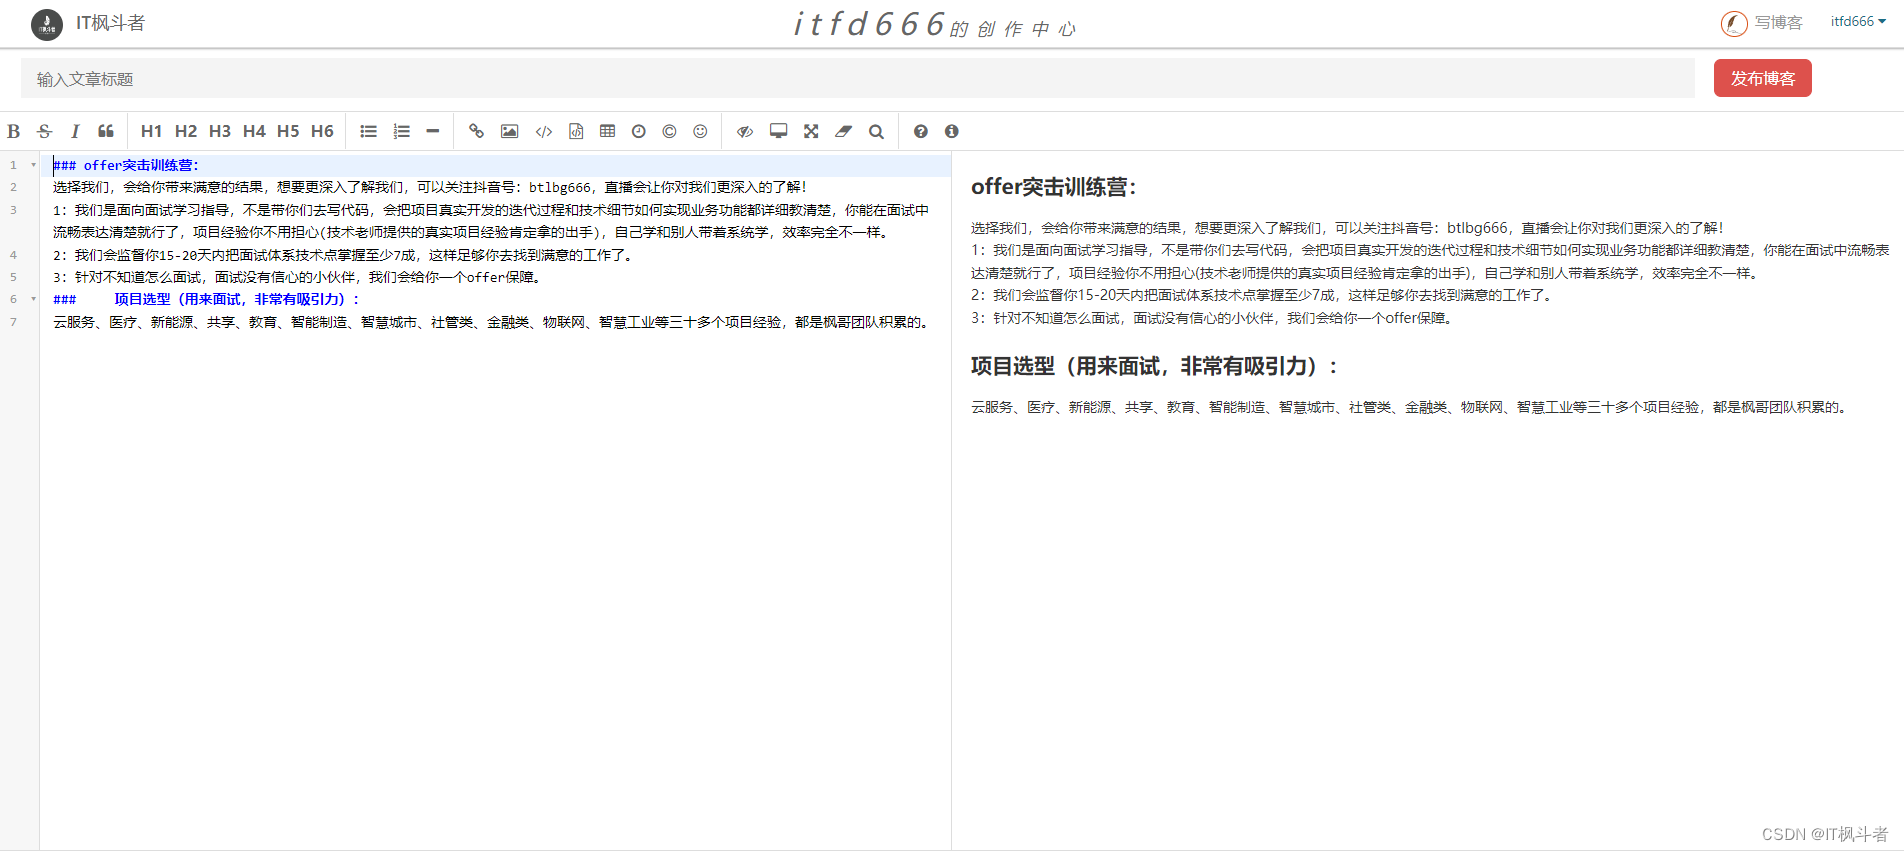Insert an unordered list
Image resolution: width=1904 pixels, height=852 pixels.
click(369, 131)
